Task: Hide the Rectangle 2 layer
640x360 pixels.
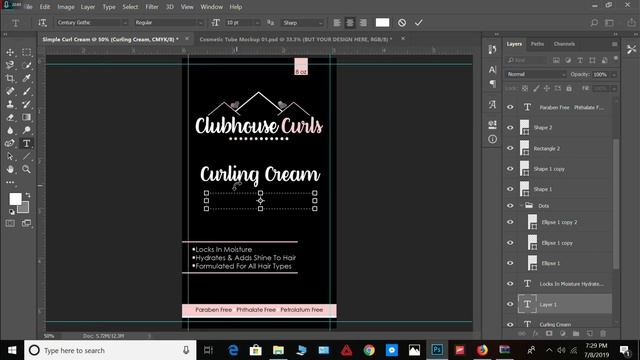Action: [x=510, y=148]
